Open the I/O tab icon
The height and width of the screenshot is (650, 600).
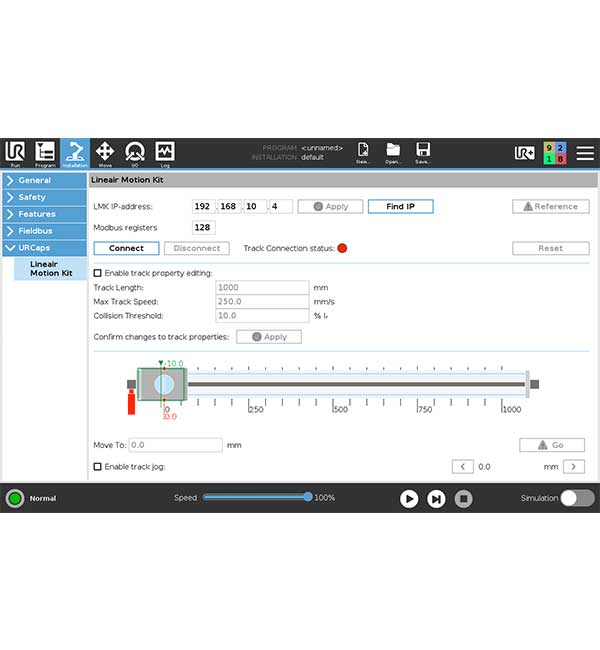135,153
